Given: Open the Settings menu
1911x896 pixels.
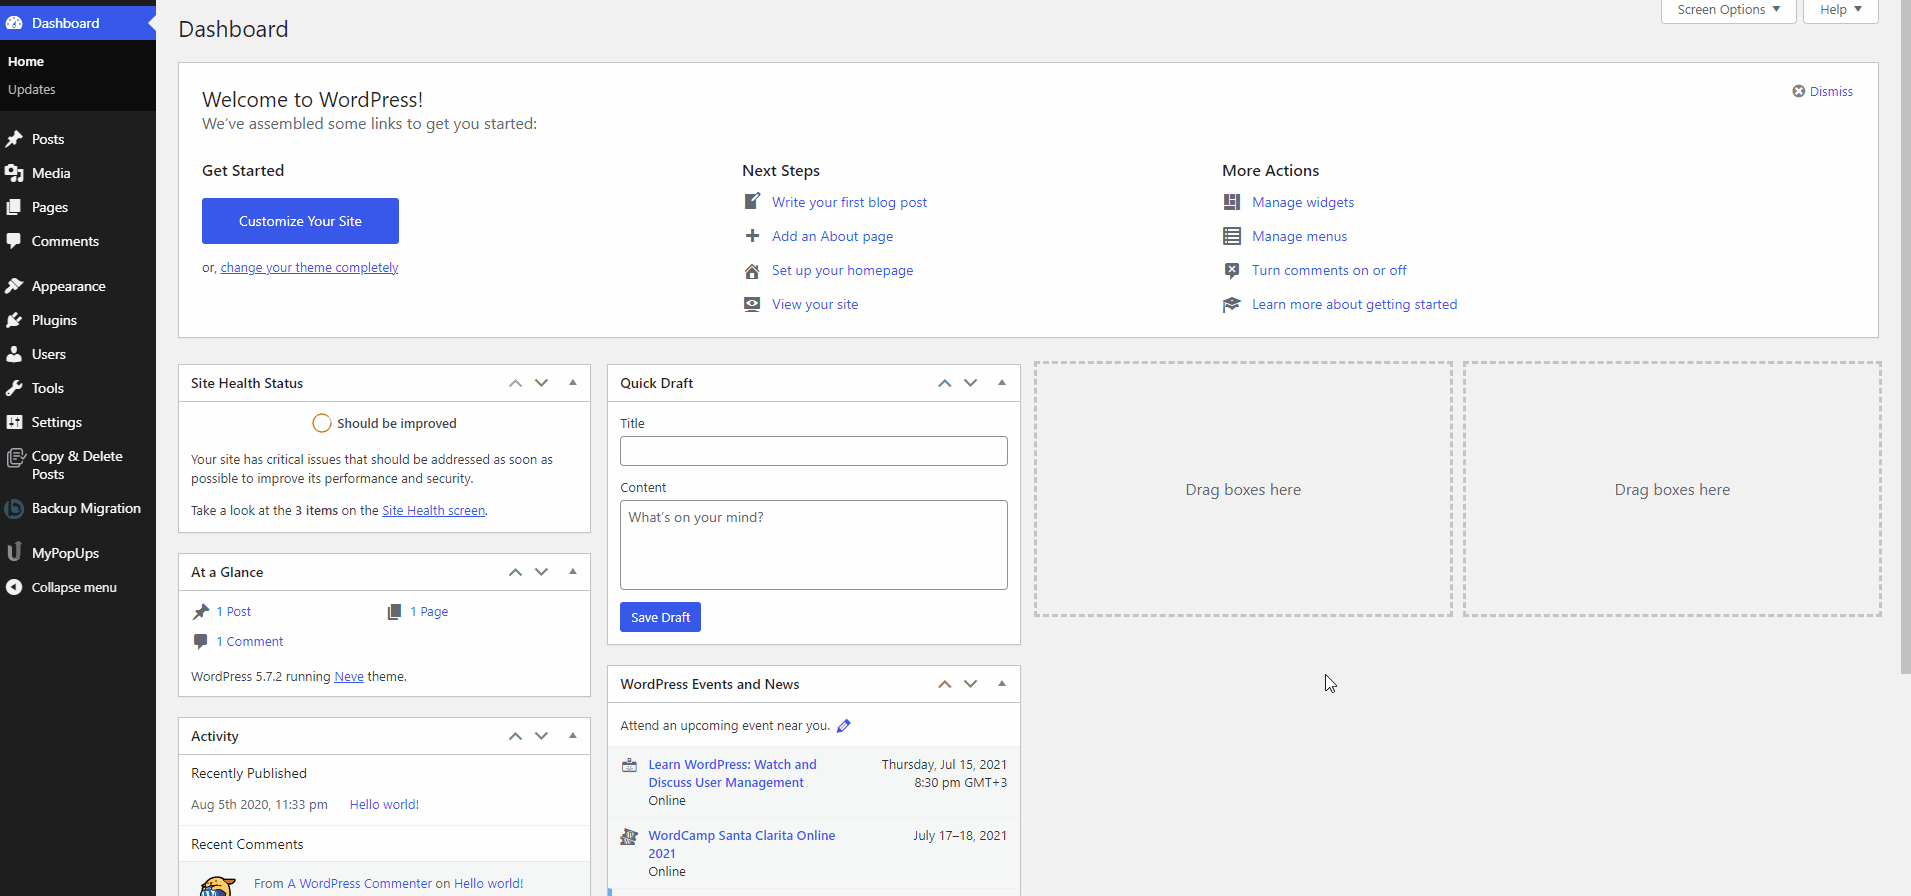Looking at the screenshot, I should click(x=57, y=422).
